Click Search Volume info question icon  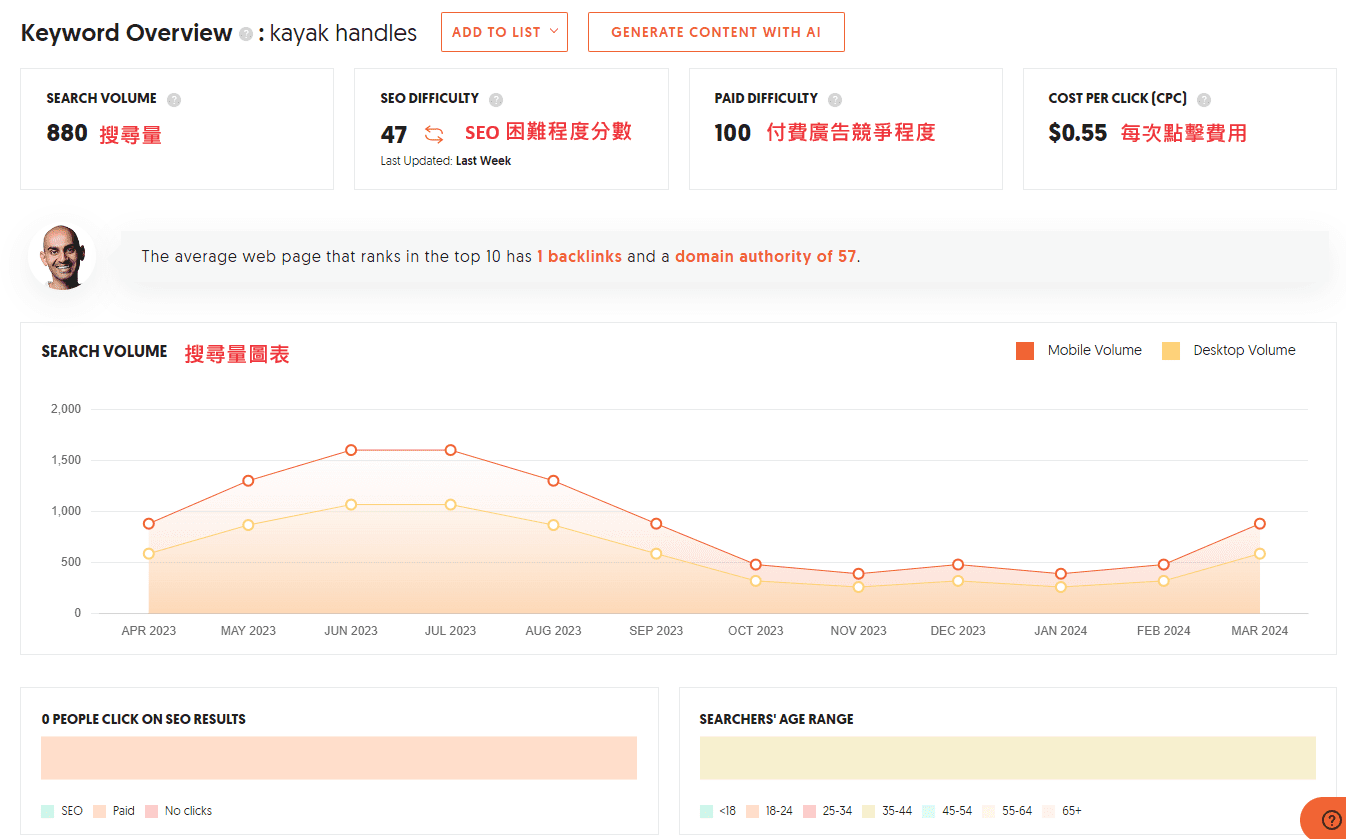[174, 99]
